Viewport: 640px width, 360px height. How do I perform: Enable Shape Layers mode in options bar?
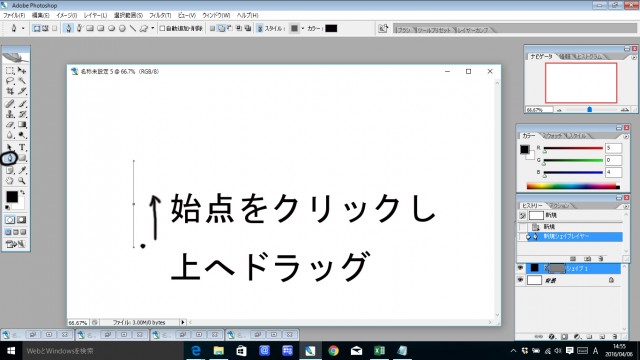tap(36, 29)
